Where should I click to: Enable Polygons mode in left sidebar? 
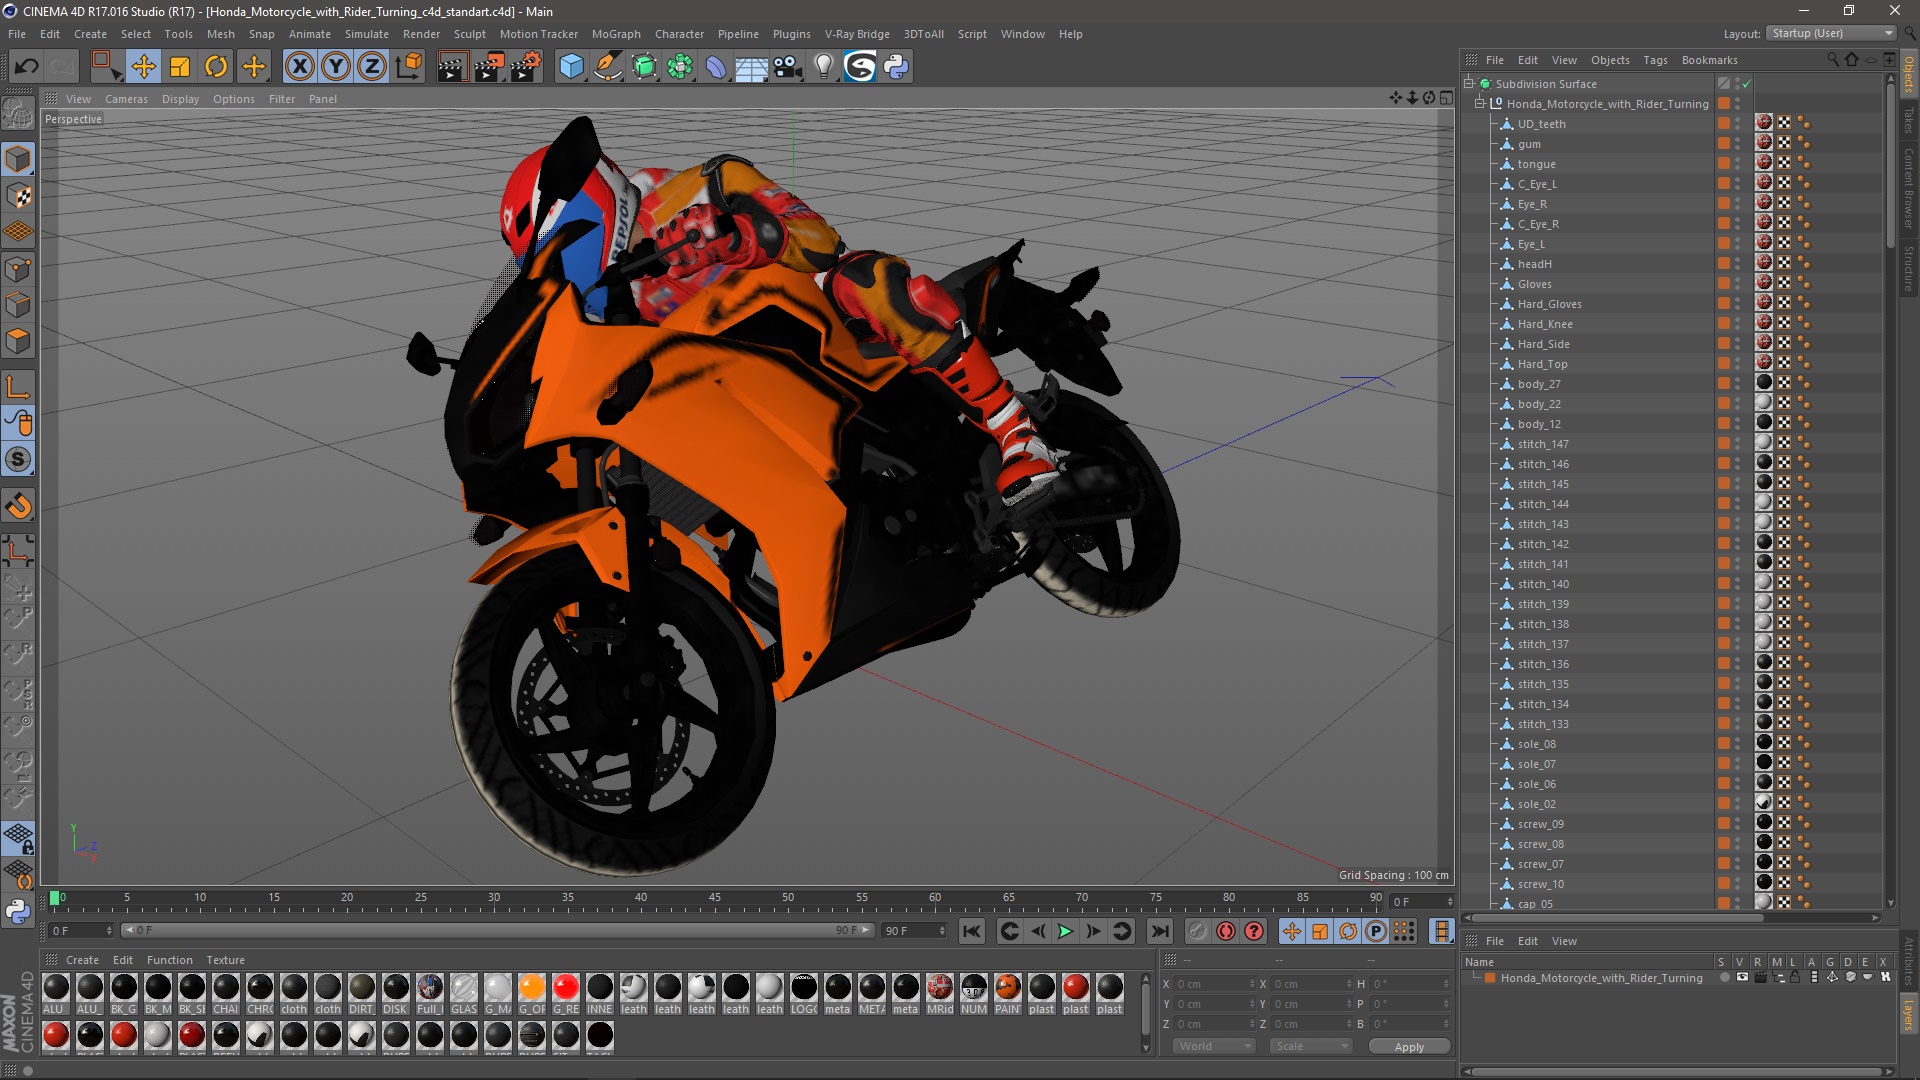[x=18, y=342]
